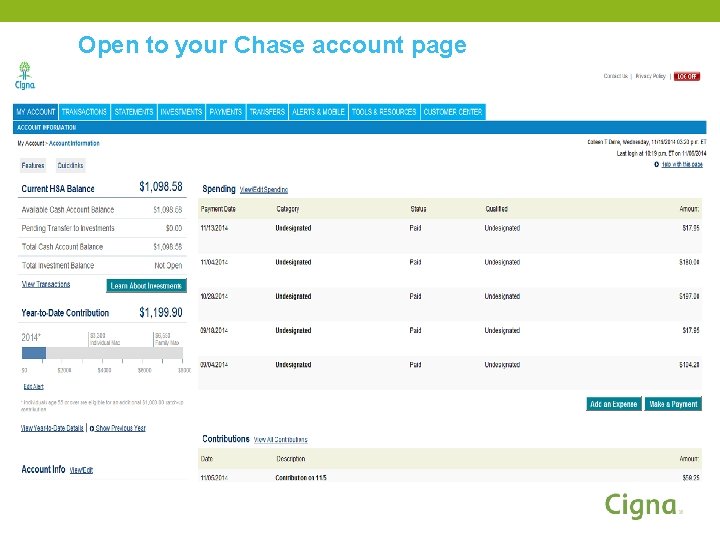Open the Statements tab

coord(134,112)
